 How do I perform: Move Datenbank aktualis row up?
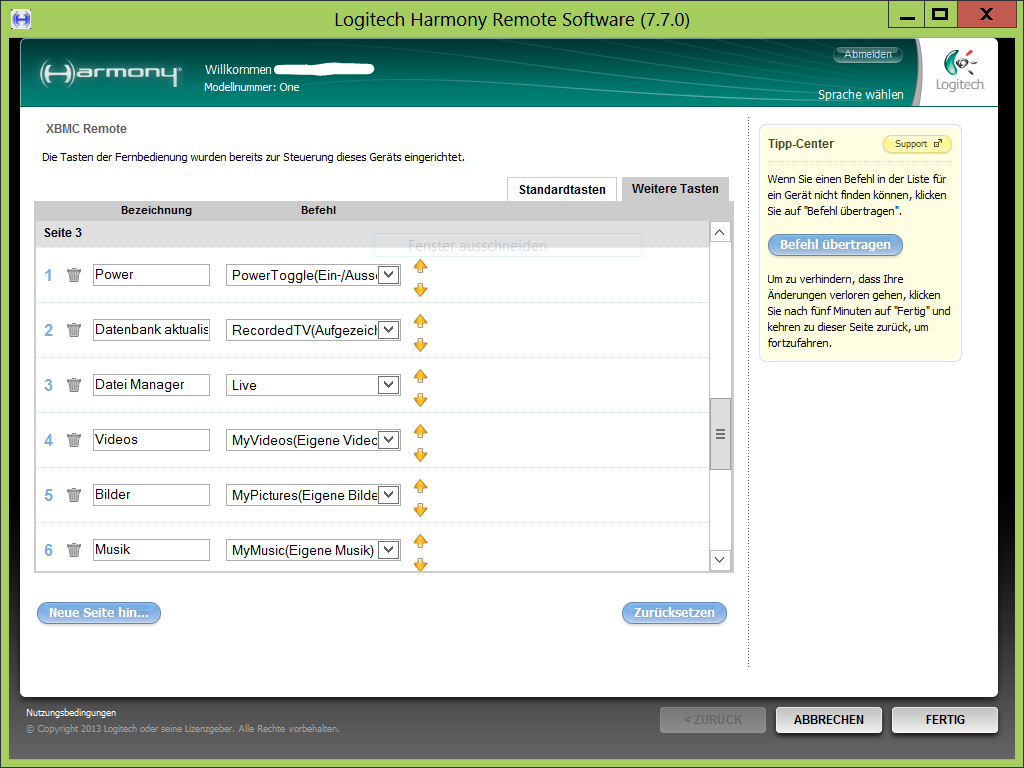(421, 321)
